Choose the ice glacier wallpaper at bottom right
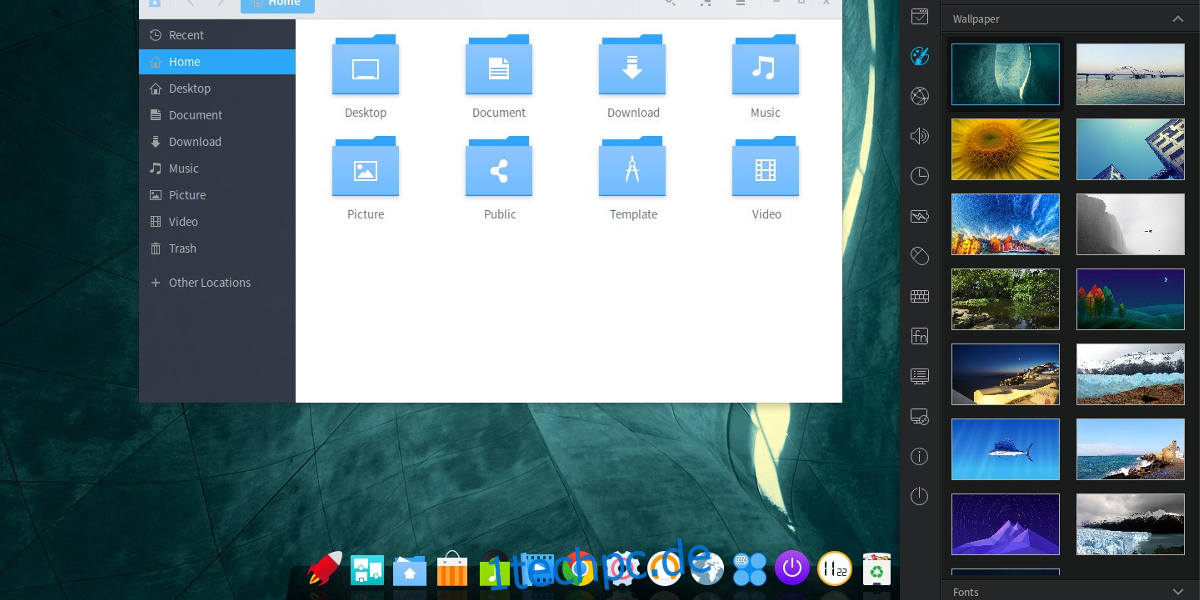 (x=1130, y=524)
